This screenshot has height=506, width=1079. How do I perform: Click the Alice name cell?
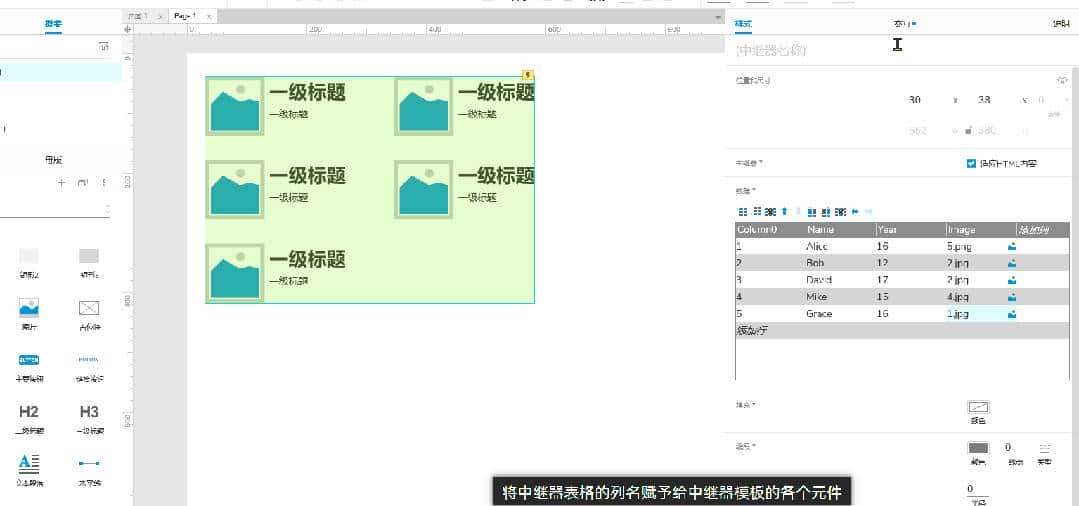[x=839, y=246]
